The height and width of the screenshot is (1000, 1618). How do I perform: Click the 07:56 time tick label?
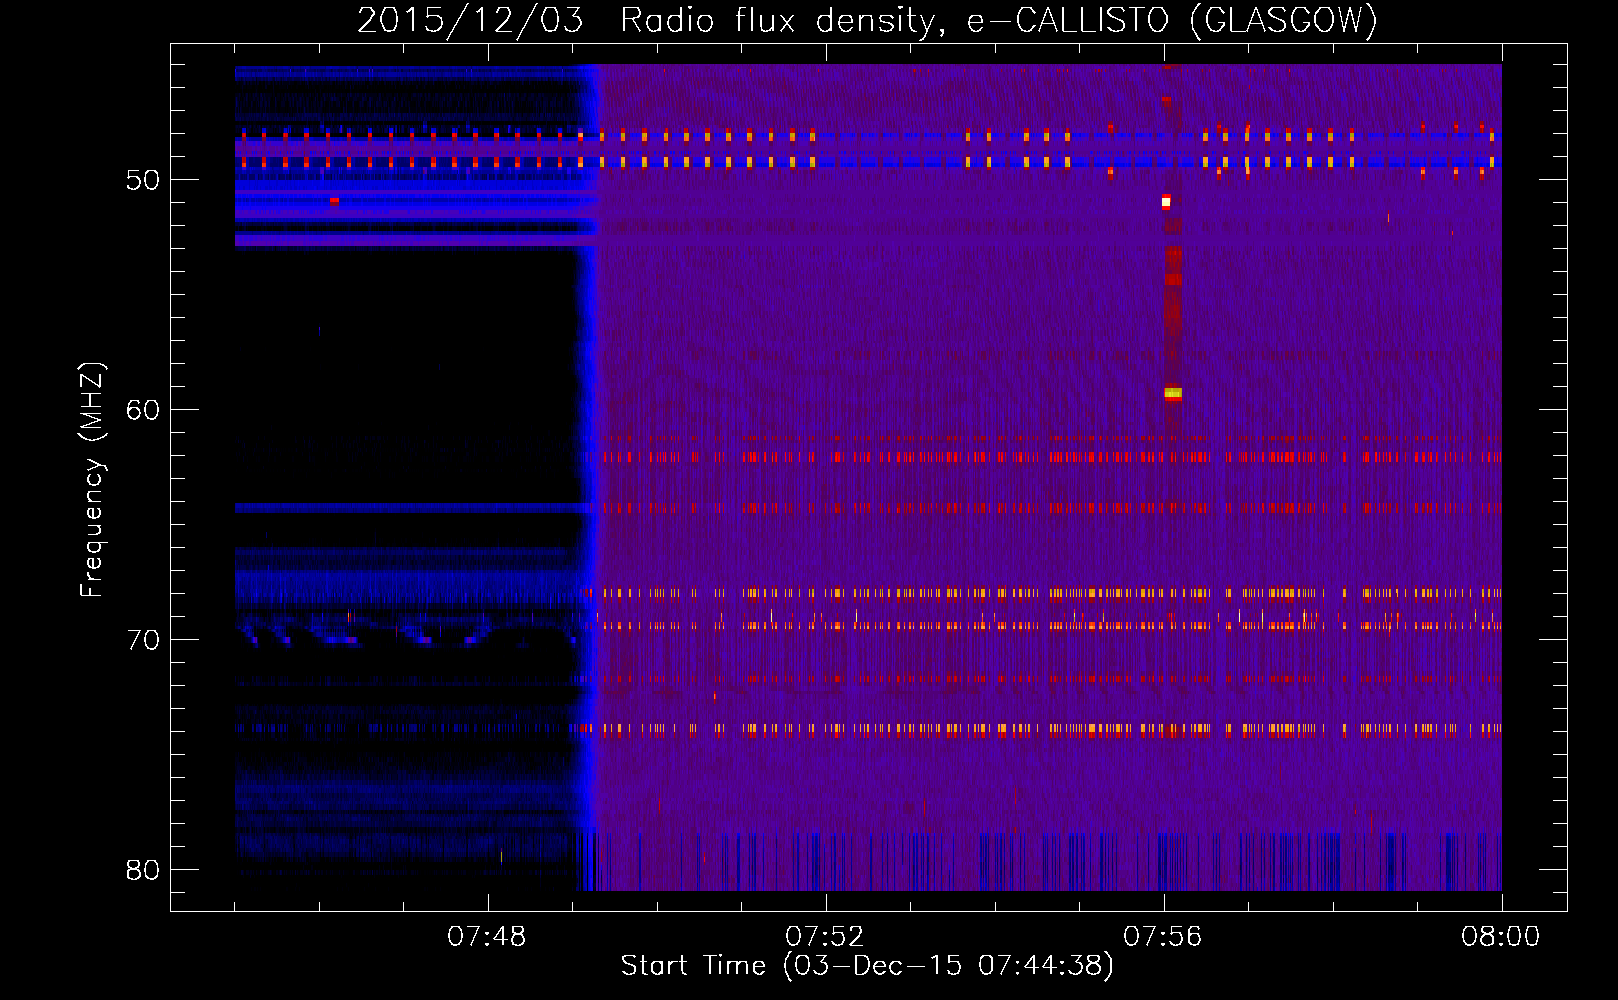[1163, 937]
